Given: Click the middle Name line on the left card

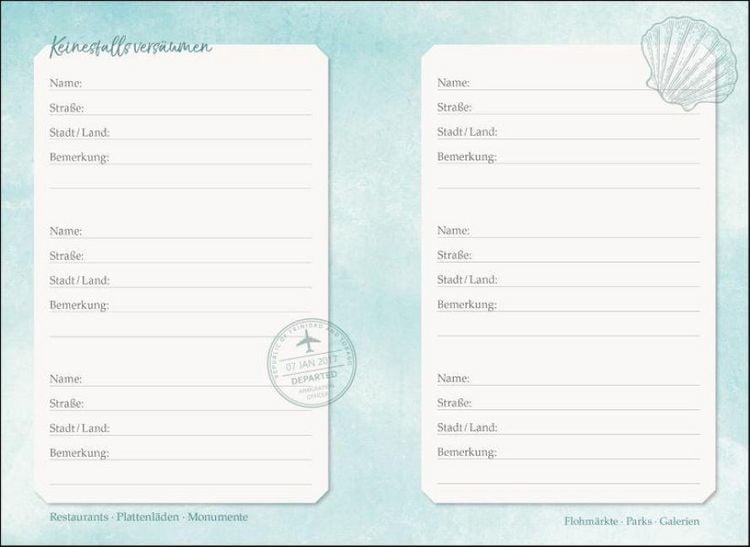Looking at the screenshot, I should click(180, 231).
